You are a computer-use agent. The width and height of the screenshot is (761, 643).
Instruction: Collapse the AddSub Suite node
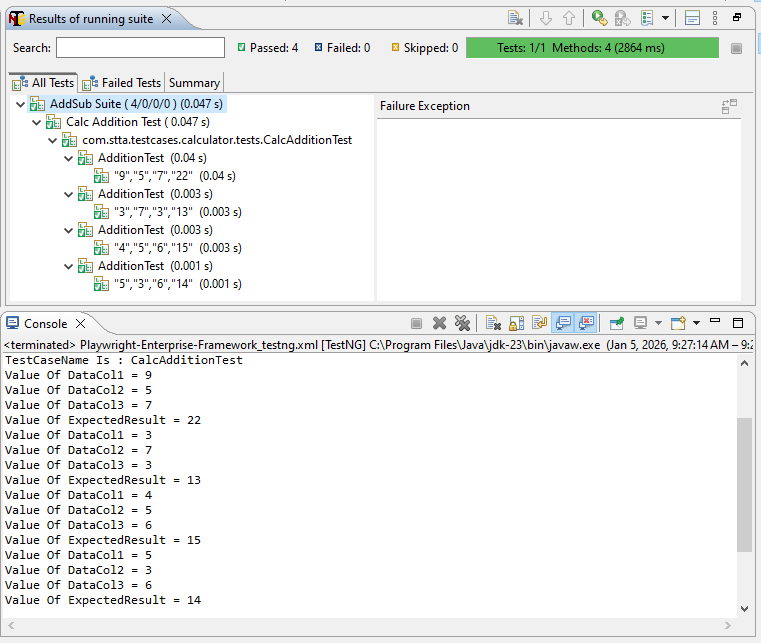[x=20, y=104]
